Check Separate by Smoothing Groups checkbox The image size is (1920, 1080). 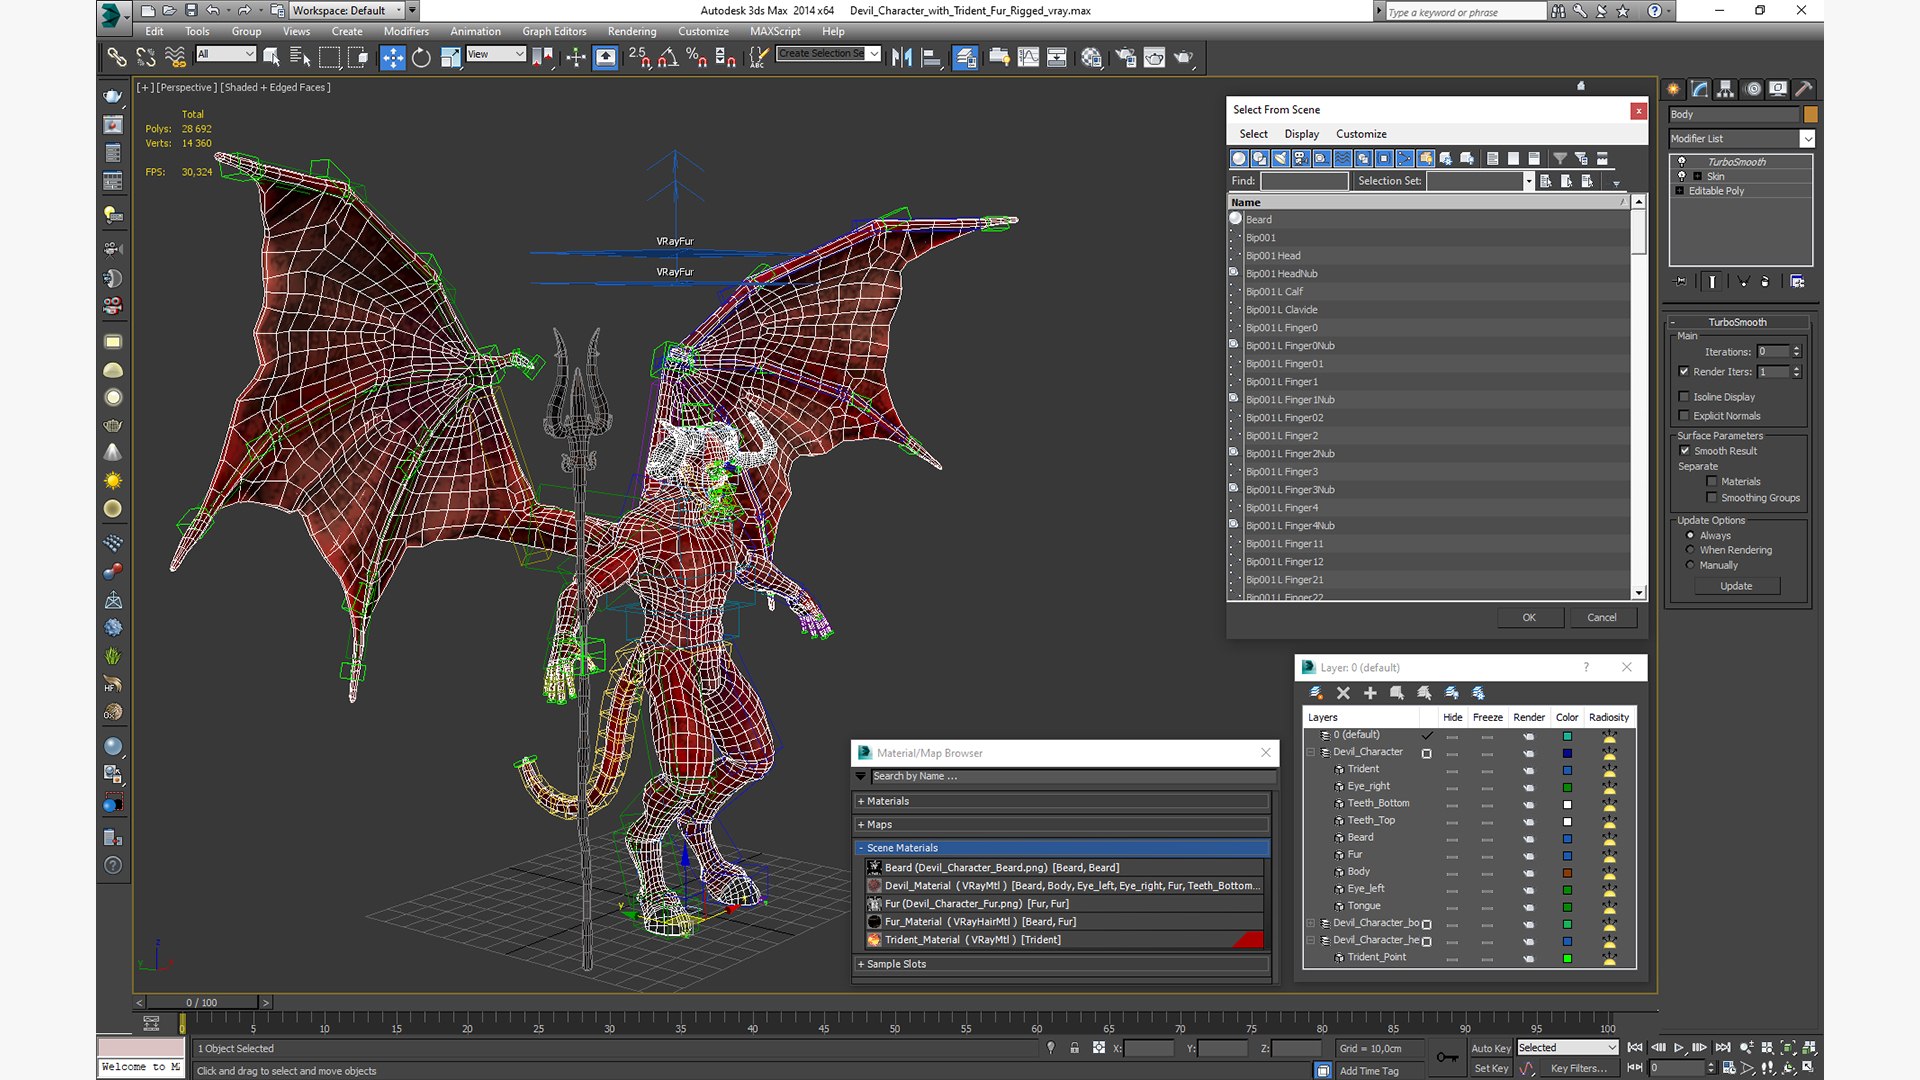[x=1712, y=498]
